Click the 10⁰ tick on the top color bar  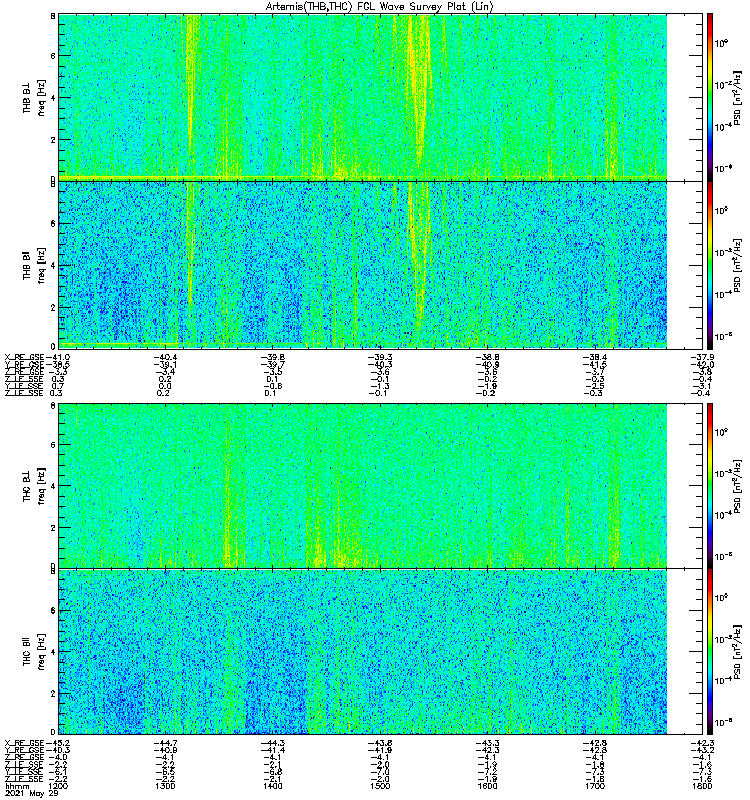[721, 43]
